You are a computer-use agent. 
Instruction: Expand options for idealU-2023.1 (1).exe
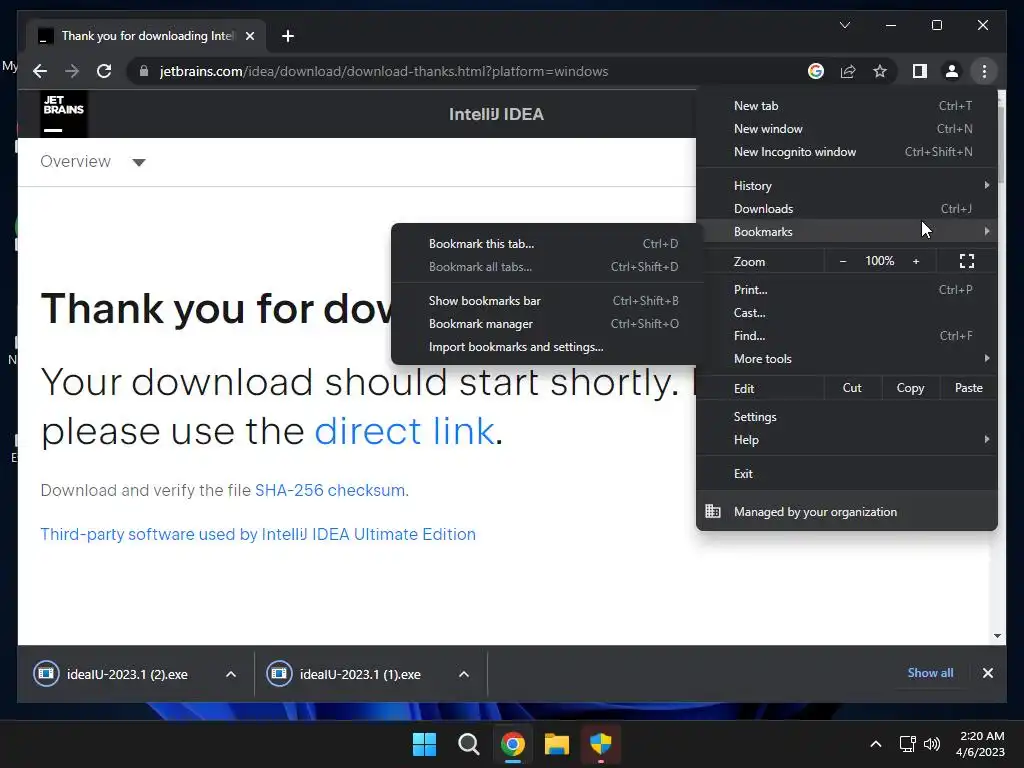[x=464, y=674]
